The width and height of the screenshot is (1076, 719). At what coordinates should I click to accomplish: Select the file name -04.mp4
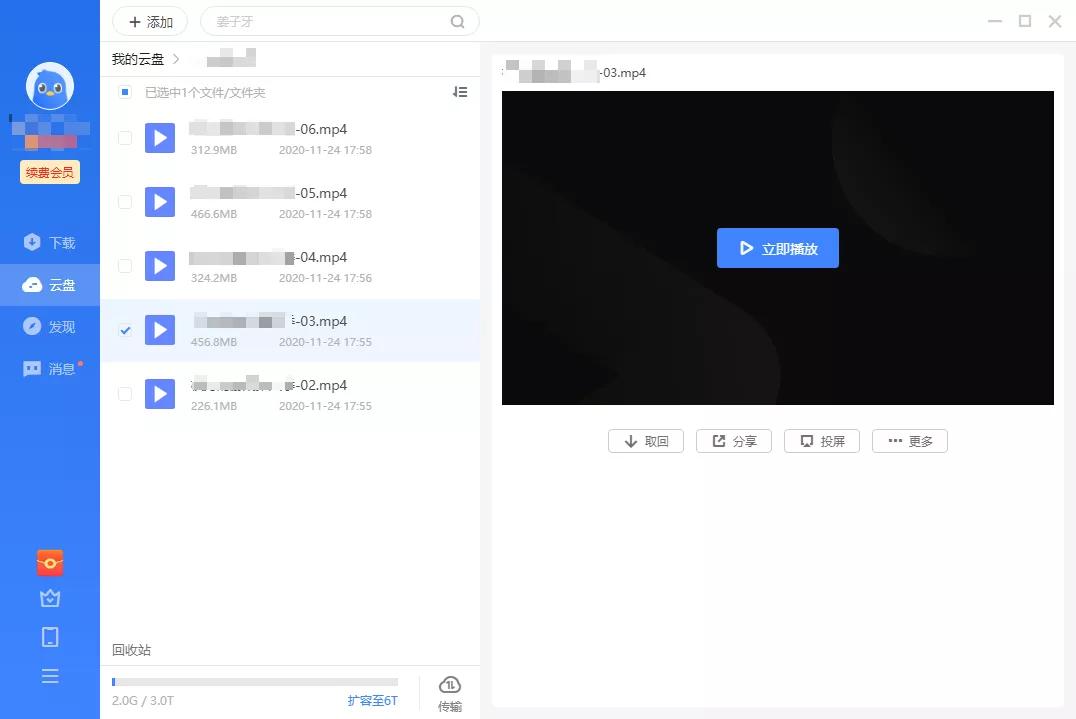(268, 257)
